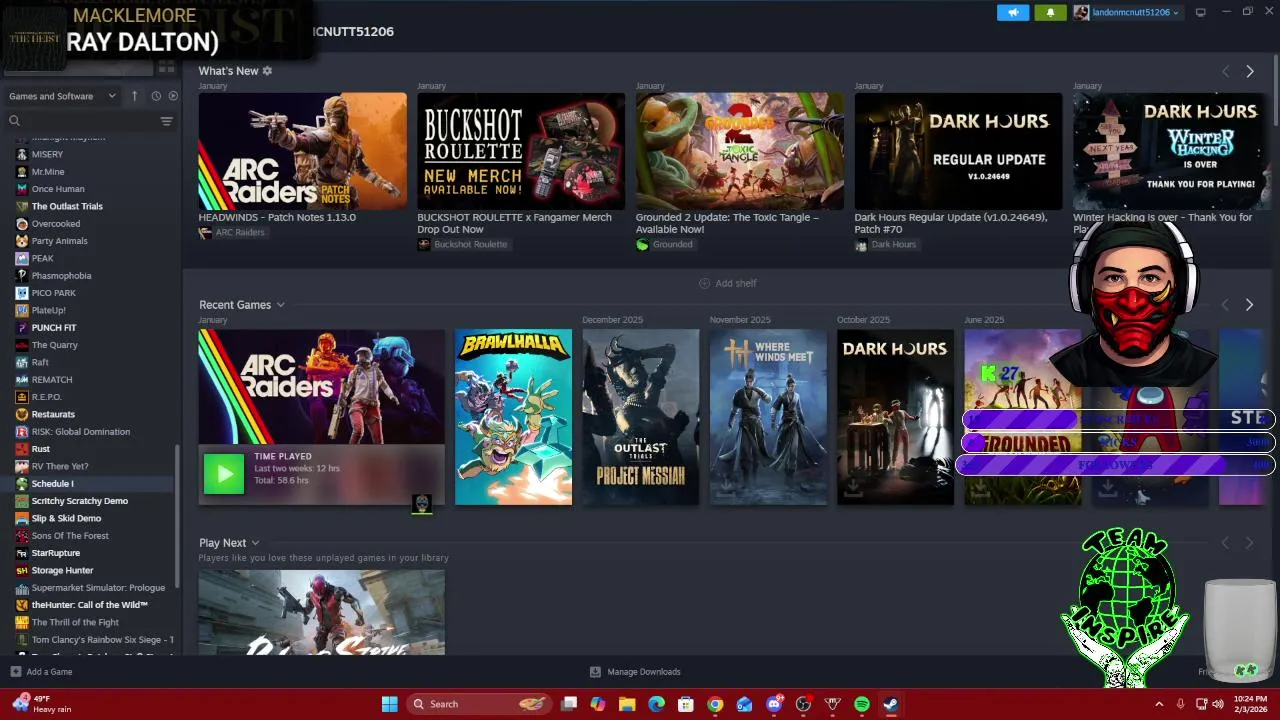
Task: Expand the Play Next shelf dropdown
Action: (x=255, y=543)
